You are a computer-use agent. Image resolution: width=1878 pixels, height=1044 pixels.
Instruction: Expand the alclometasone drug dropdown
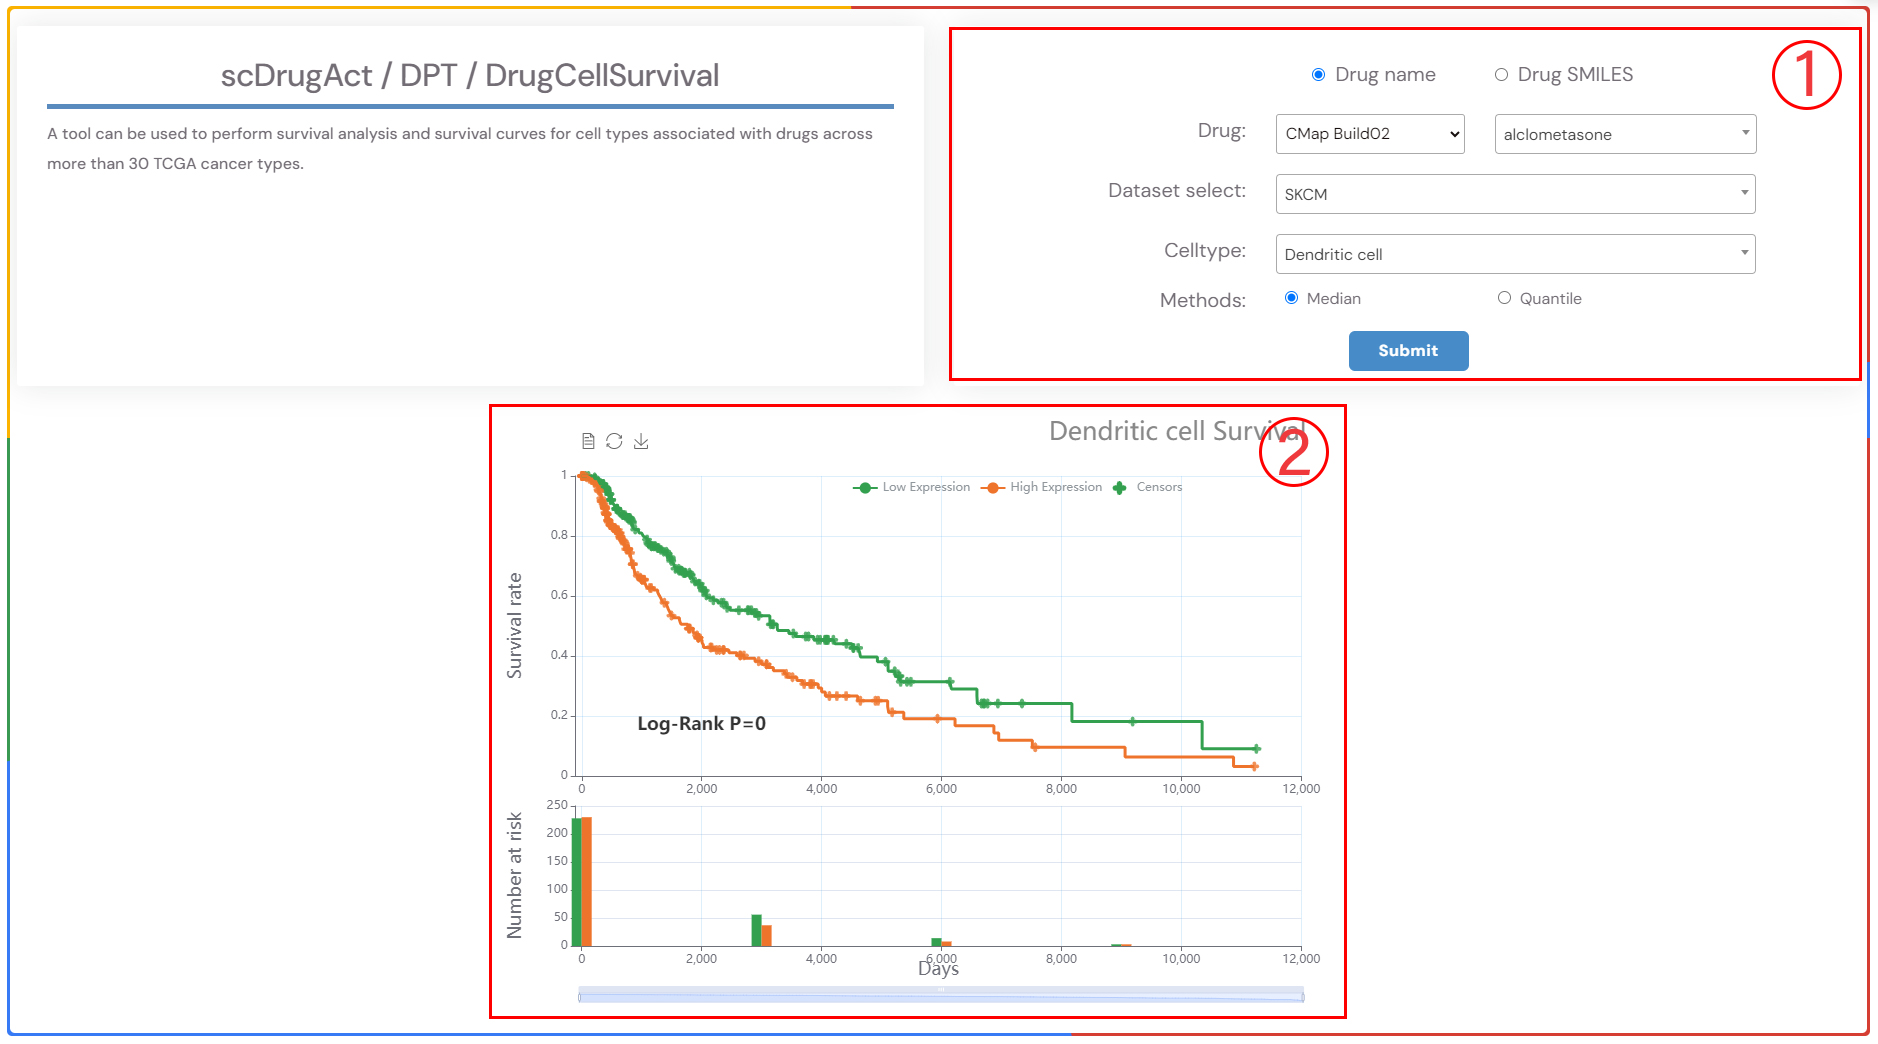[x=1624, y=134]
